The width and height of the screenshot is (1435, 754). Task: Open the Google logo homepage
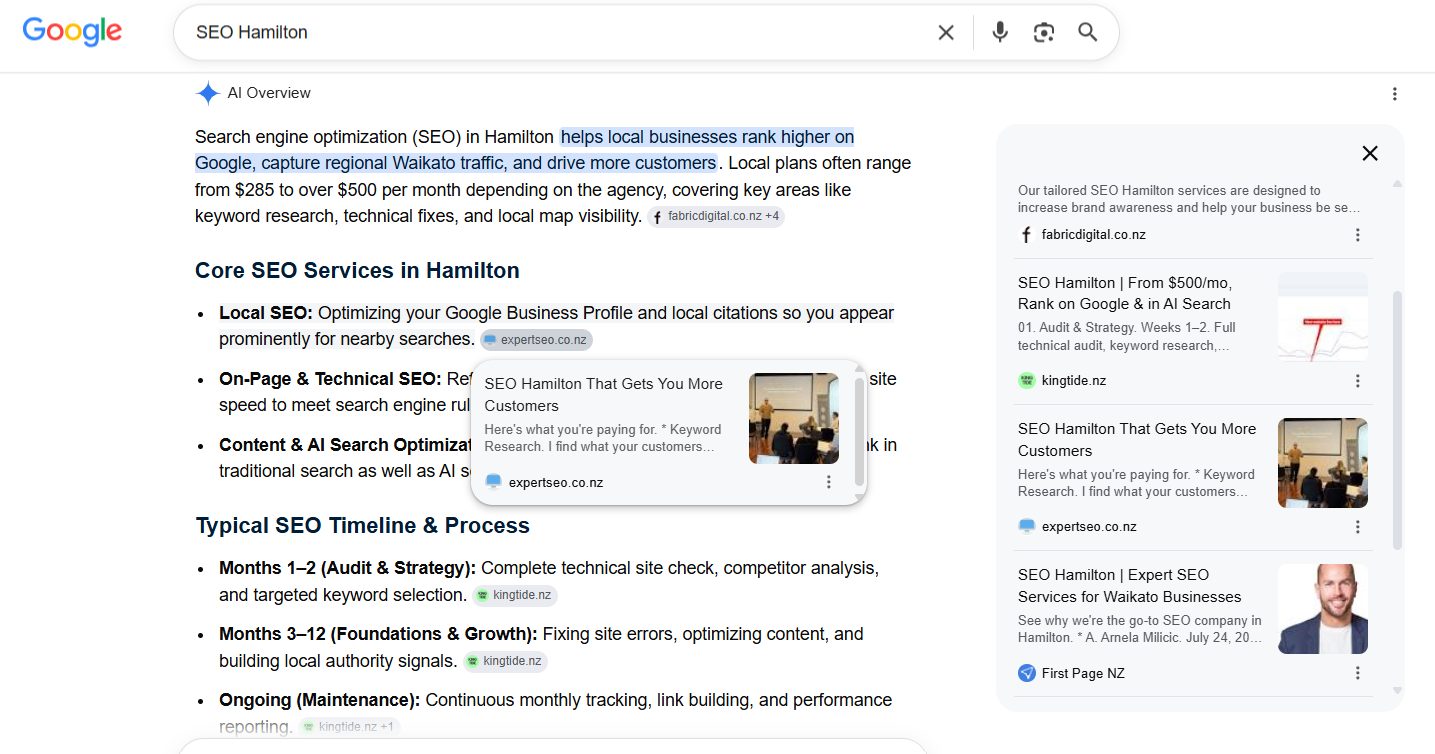72,31
